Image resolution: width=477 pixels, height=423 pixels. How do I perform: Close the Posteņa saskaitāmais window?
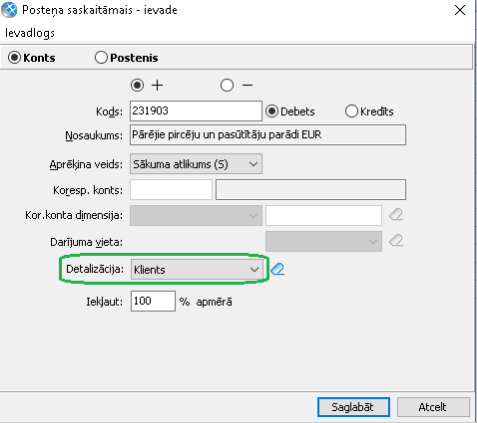tap(460, 10)
